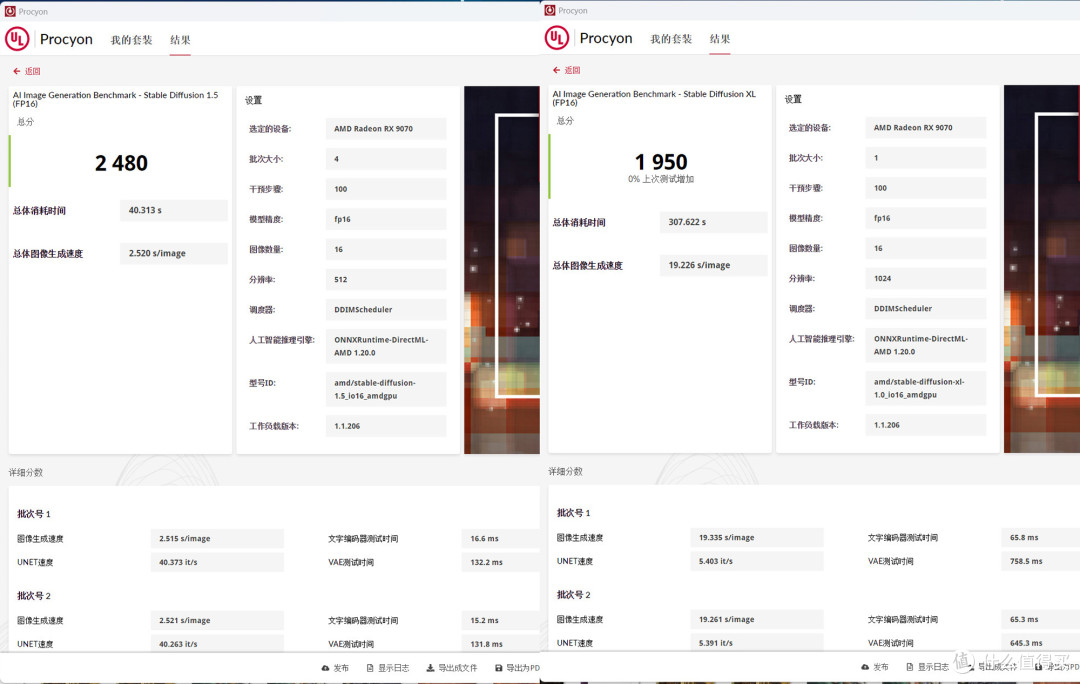Image resolution: width=1080 pixels, height=684 pixels.
Task: Click the 2.520 s/image speed value
Action: 174,253
